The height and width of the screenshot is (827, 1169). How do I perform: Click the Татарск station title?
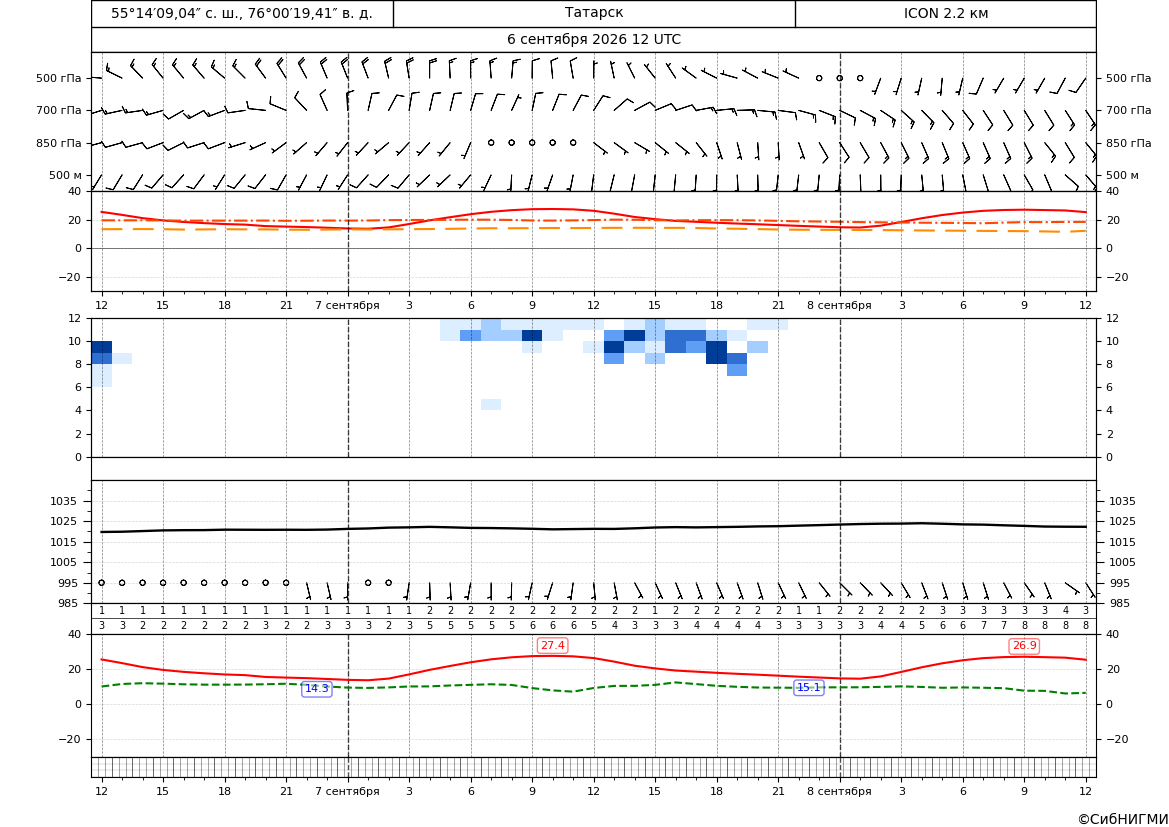coord(593,13)
